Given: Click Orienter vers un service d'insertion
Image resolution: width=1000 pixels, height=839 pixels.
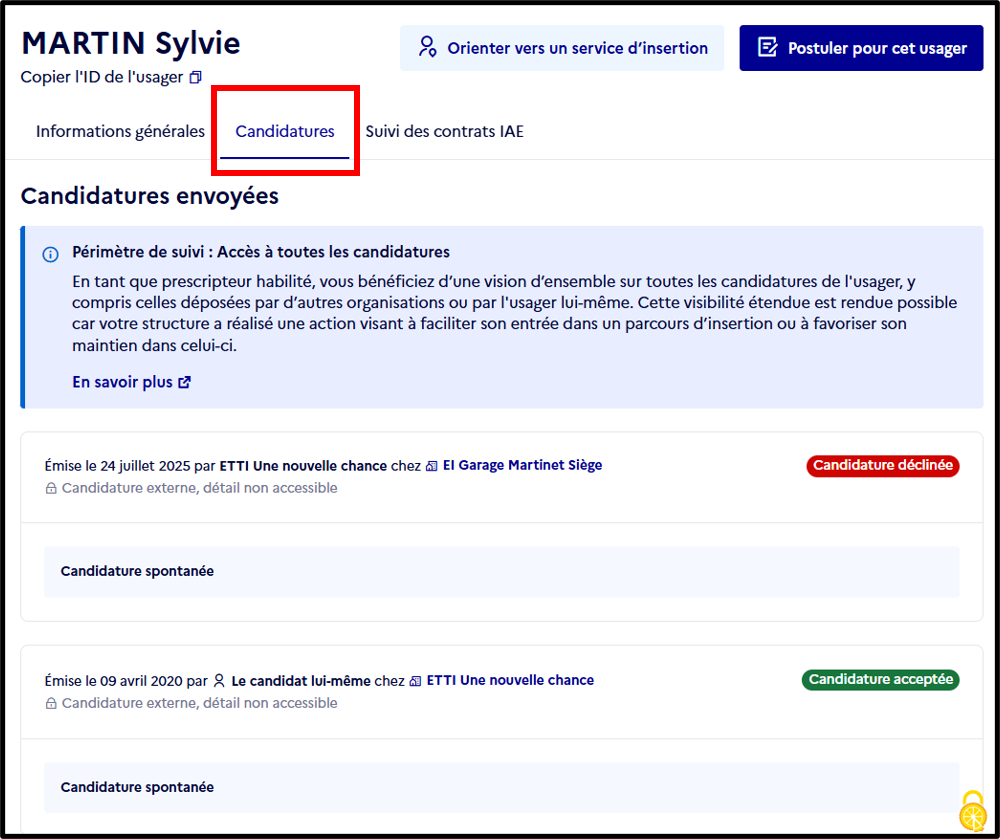Looking at the screenshot, I should (562, 48).
